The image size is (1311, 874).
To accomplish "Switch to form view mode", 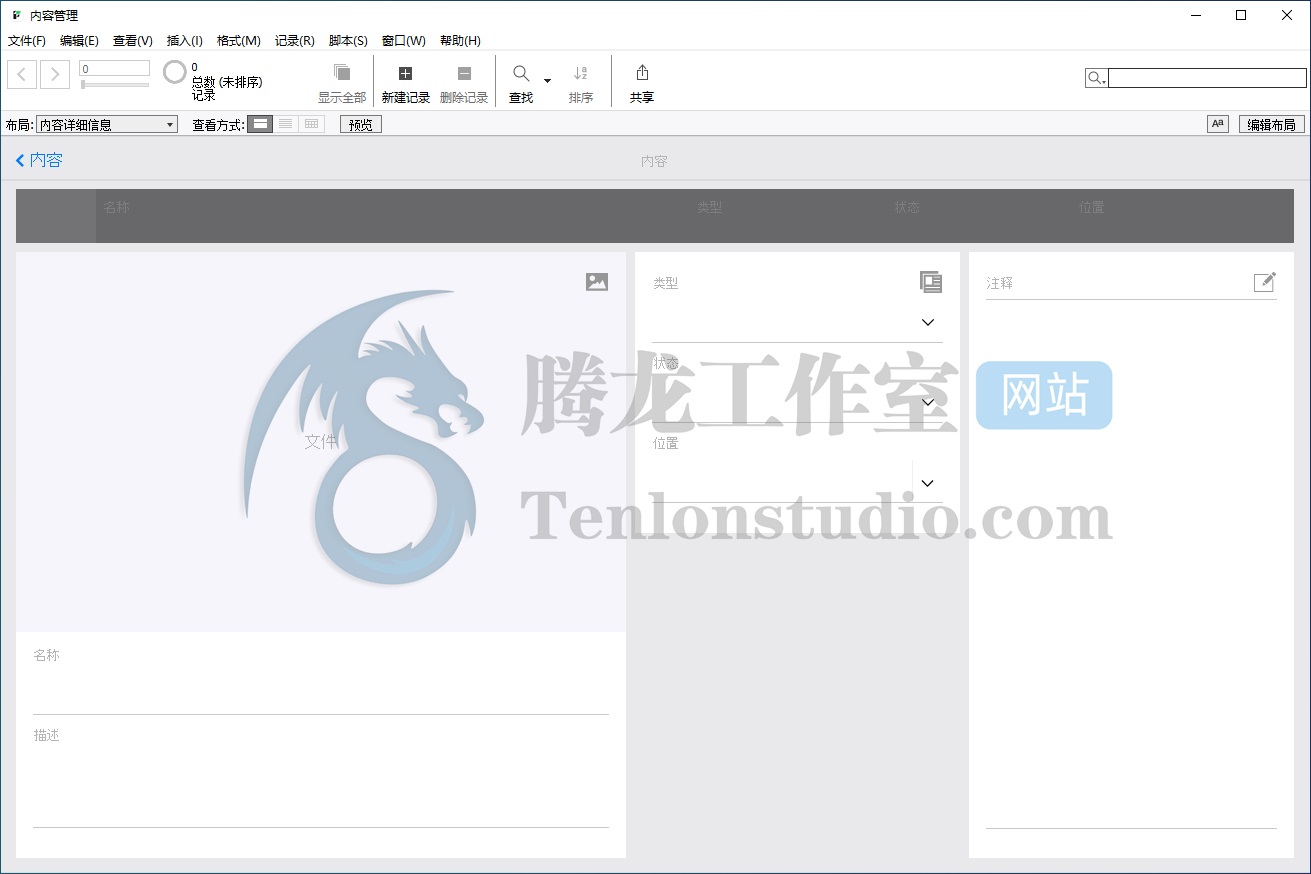I will [x=260, y=124].
